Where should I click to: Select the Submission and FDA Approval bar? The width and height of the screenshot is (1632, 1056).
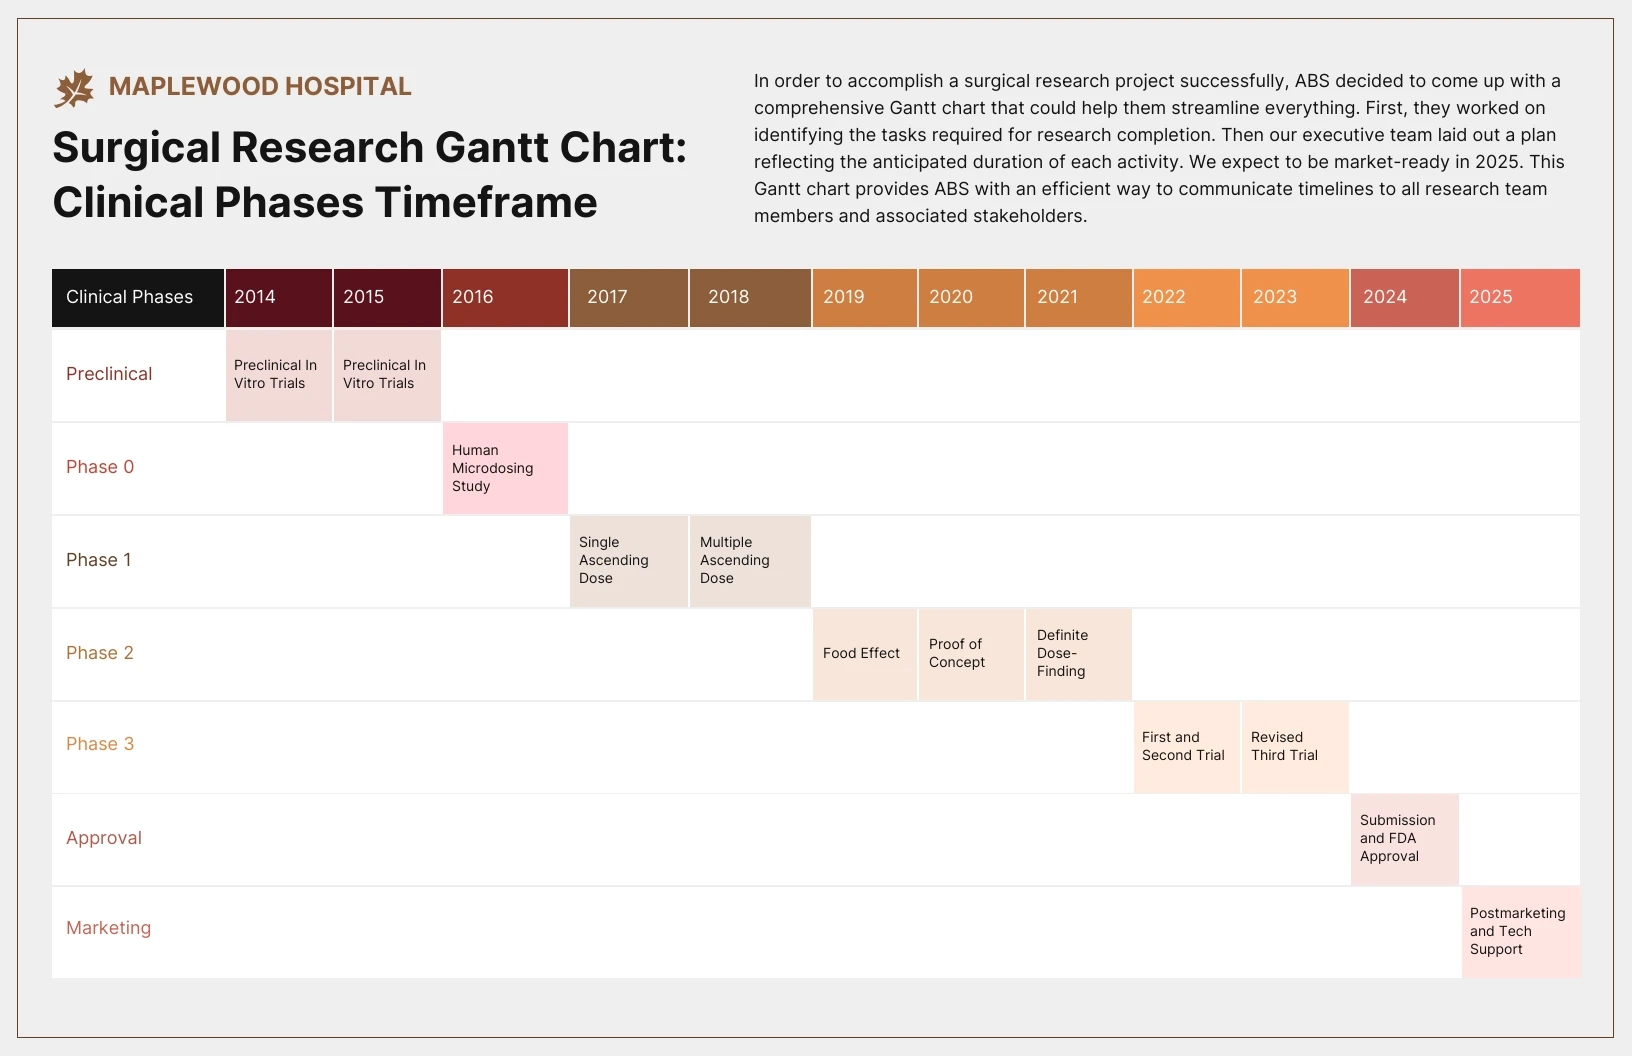pyautogui.click(x=1403, y=839)
